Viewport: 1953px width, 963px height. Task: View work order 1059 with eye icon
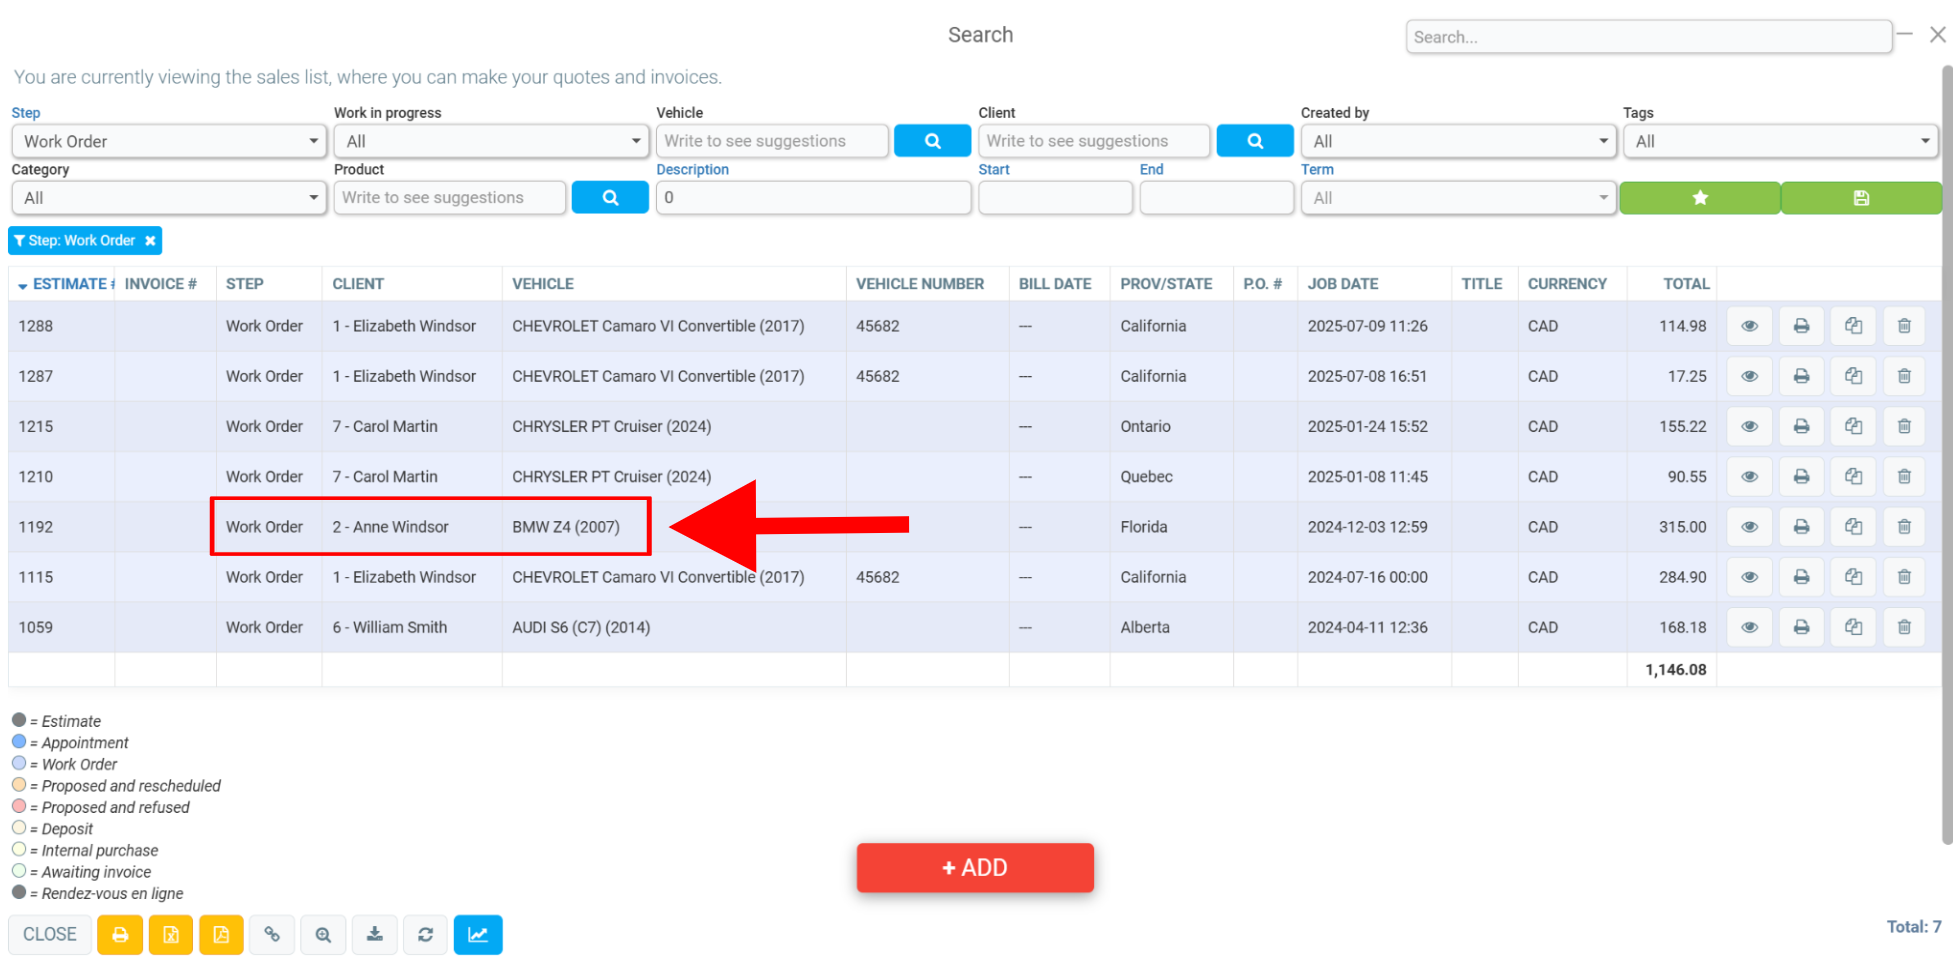1749,627
